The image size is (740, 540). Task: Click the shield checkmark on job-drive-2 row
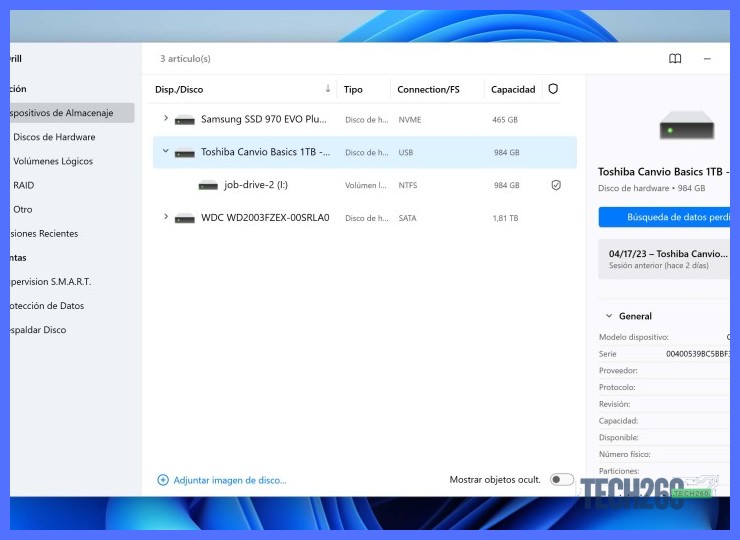pyautogui.click(x=556, y=185)
